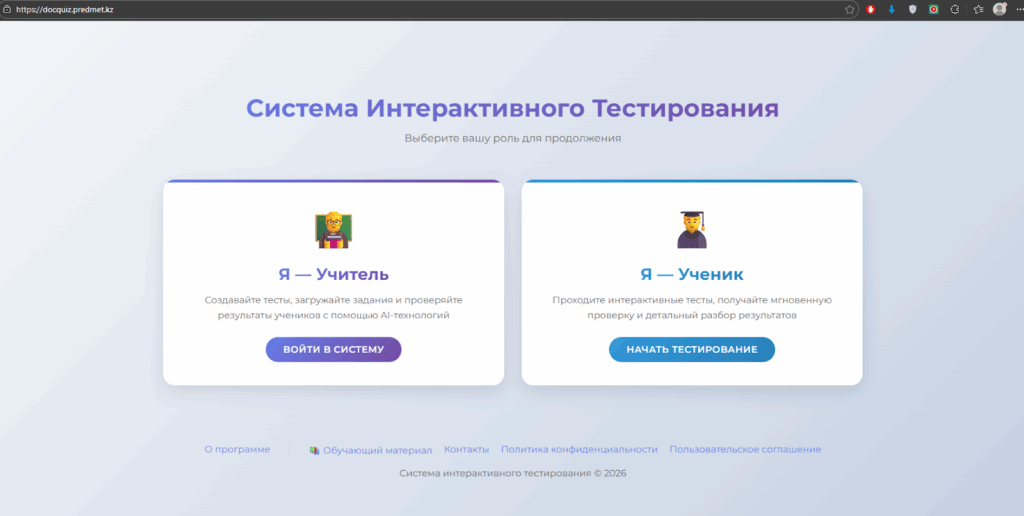This screenshot has width=1024, height=516.
Task: Click the © 2026 copyright footer text
Action: pyautogui.click(x=513, y=473)
